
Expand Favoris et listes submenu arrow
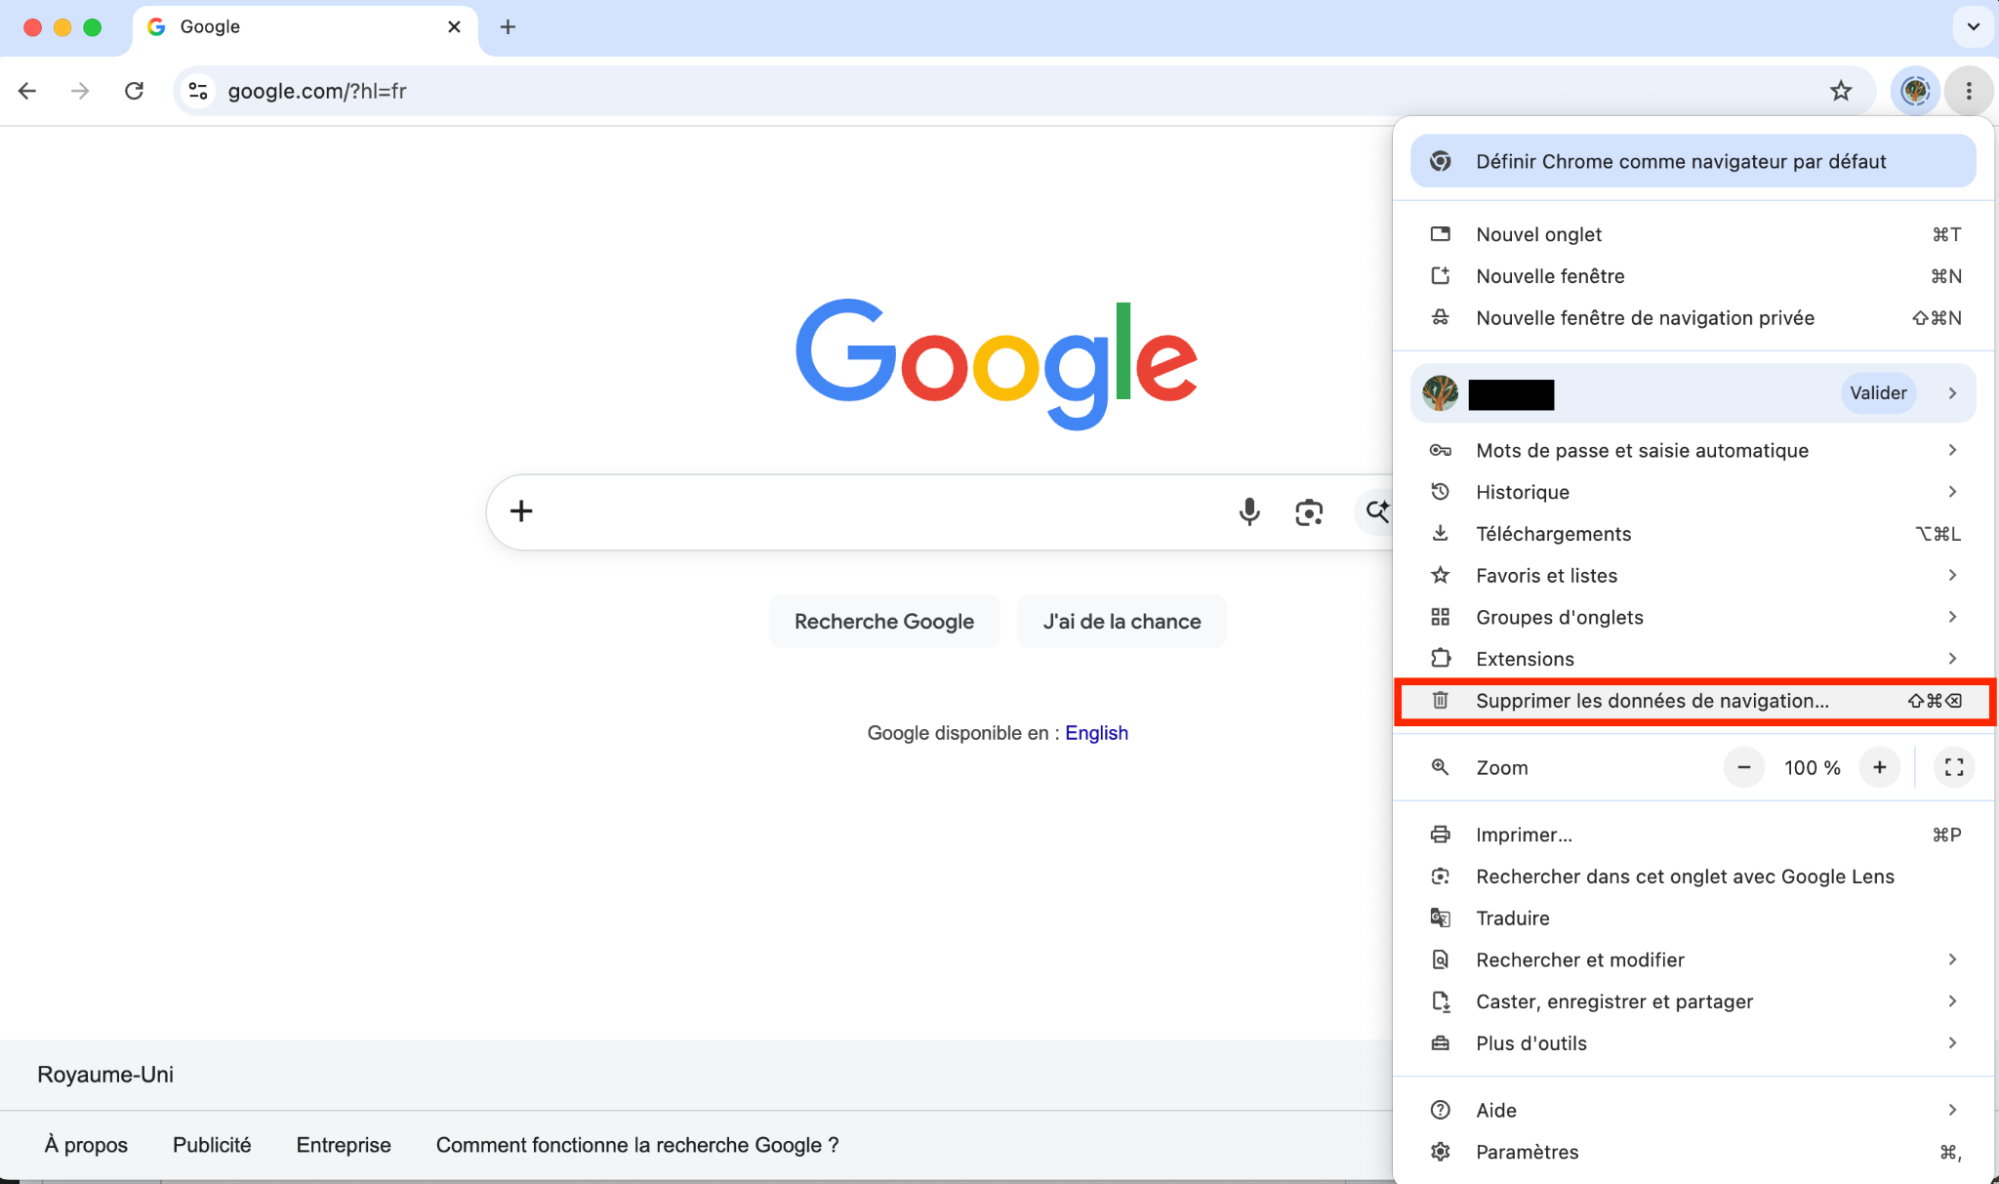coord(1952,575)
